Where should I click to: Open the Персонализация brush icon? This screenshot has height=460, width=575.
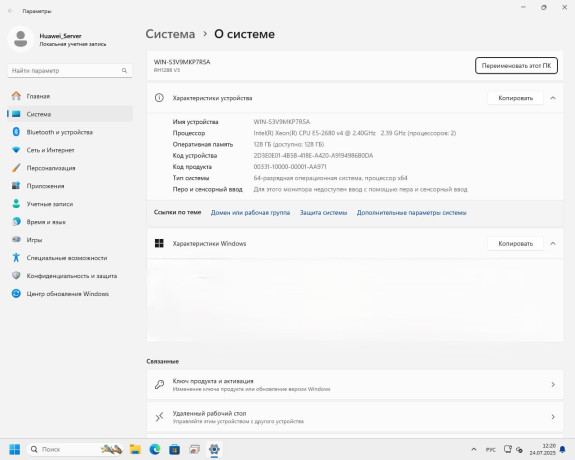coord(16,168)
